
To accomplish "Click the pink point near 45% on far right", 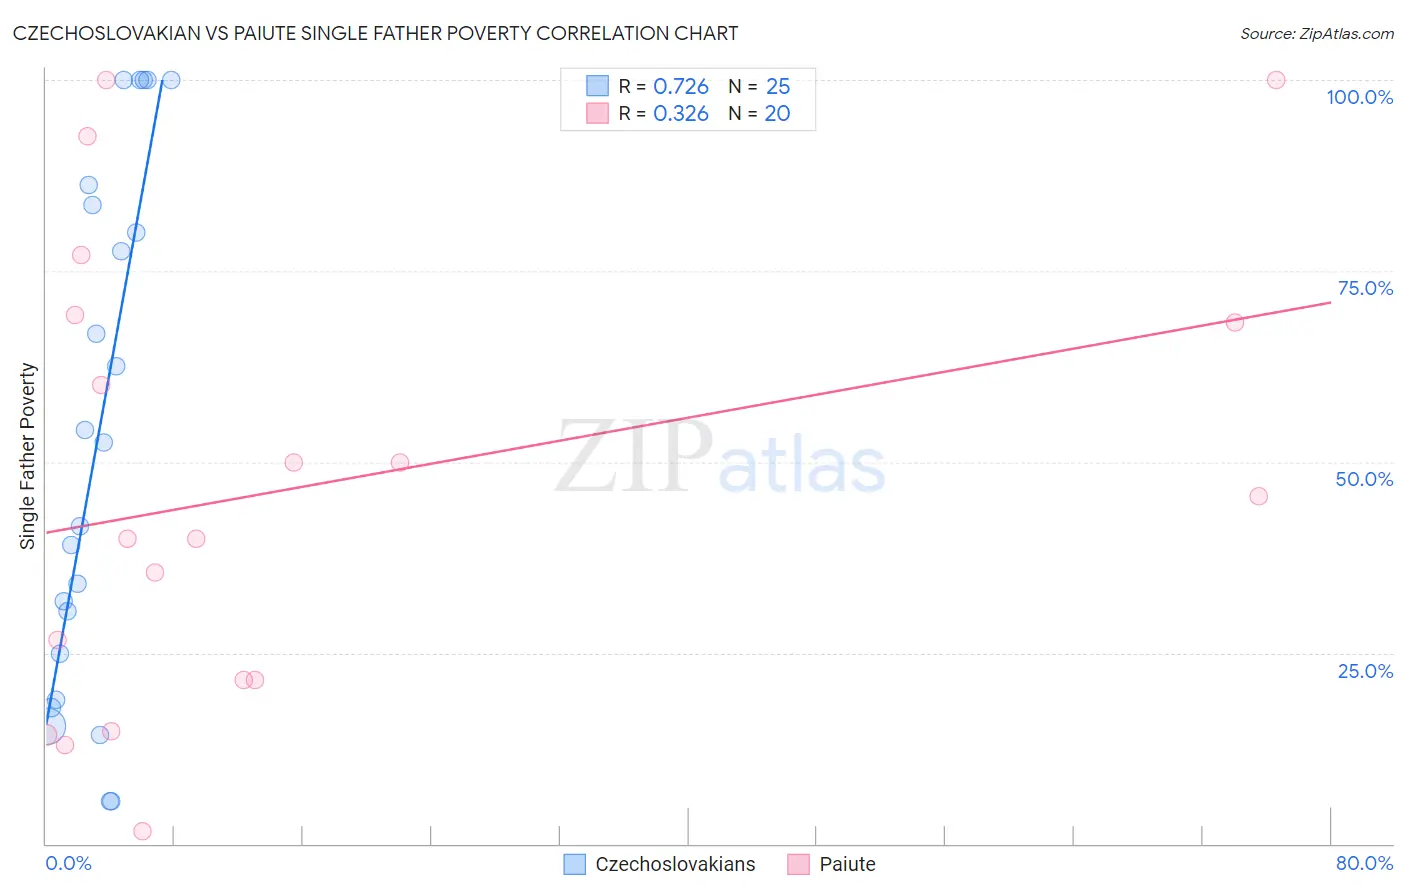I will (1259, 496).
